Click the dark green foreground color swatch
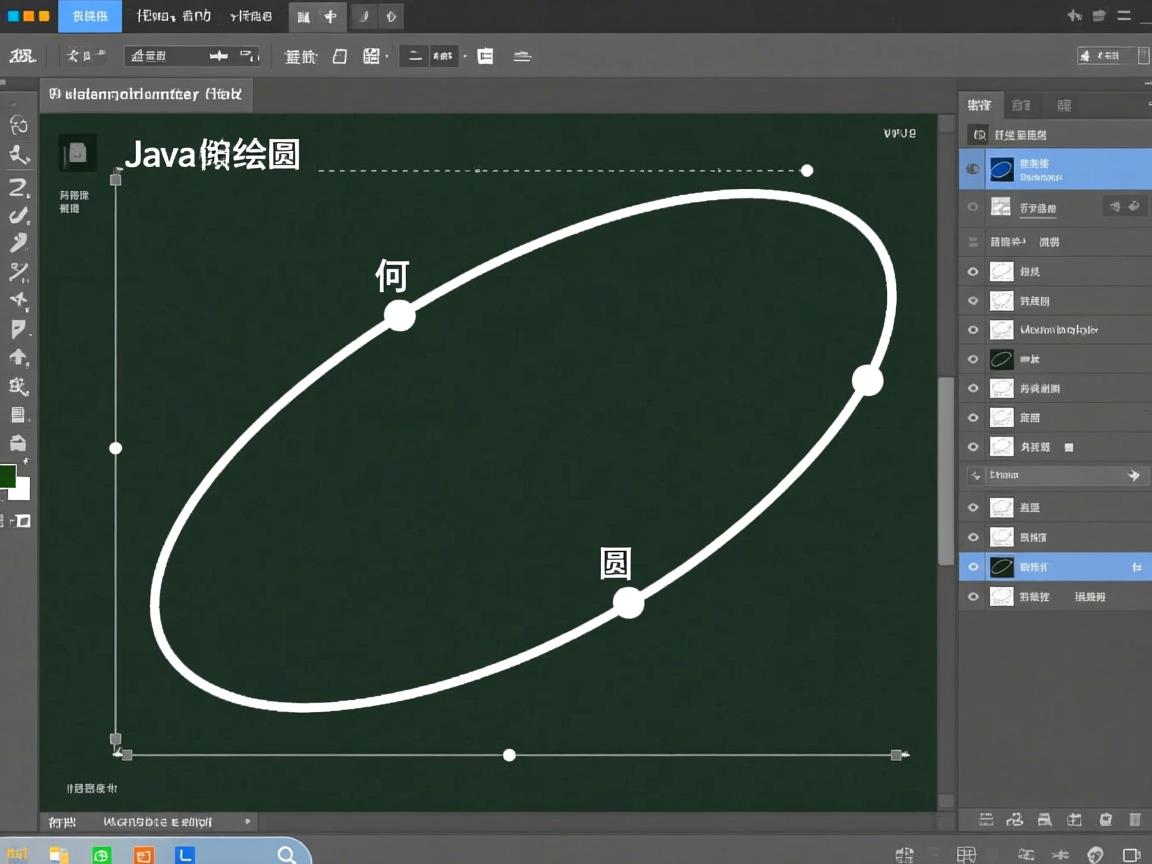 pos(8,477)
